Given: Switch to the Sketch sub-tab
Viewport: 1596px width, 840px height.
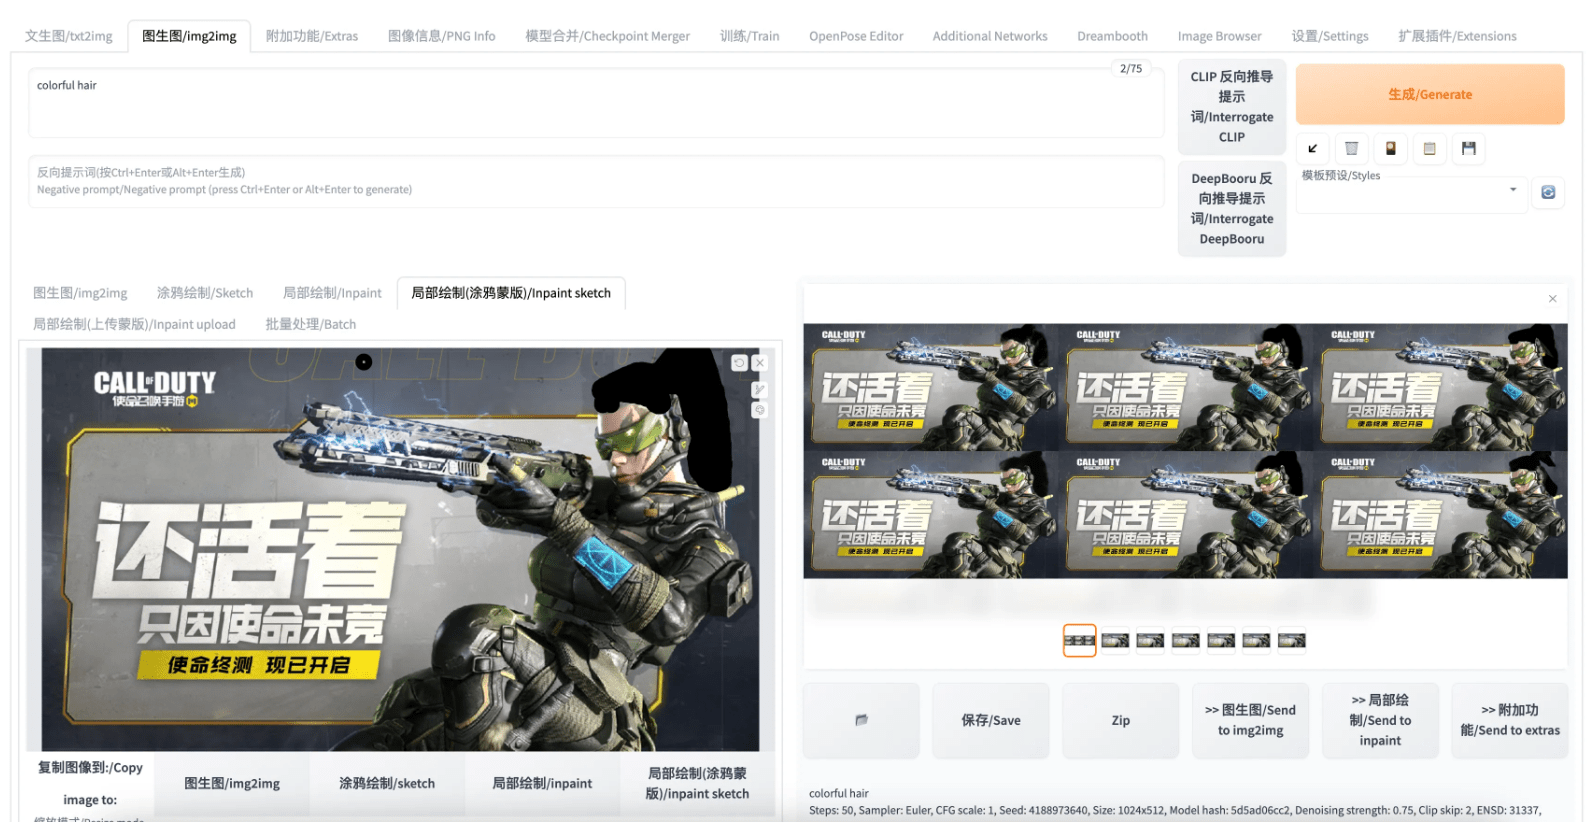Looking at the screenshot, I should coord(205,293).
